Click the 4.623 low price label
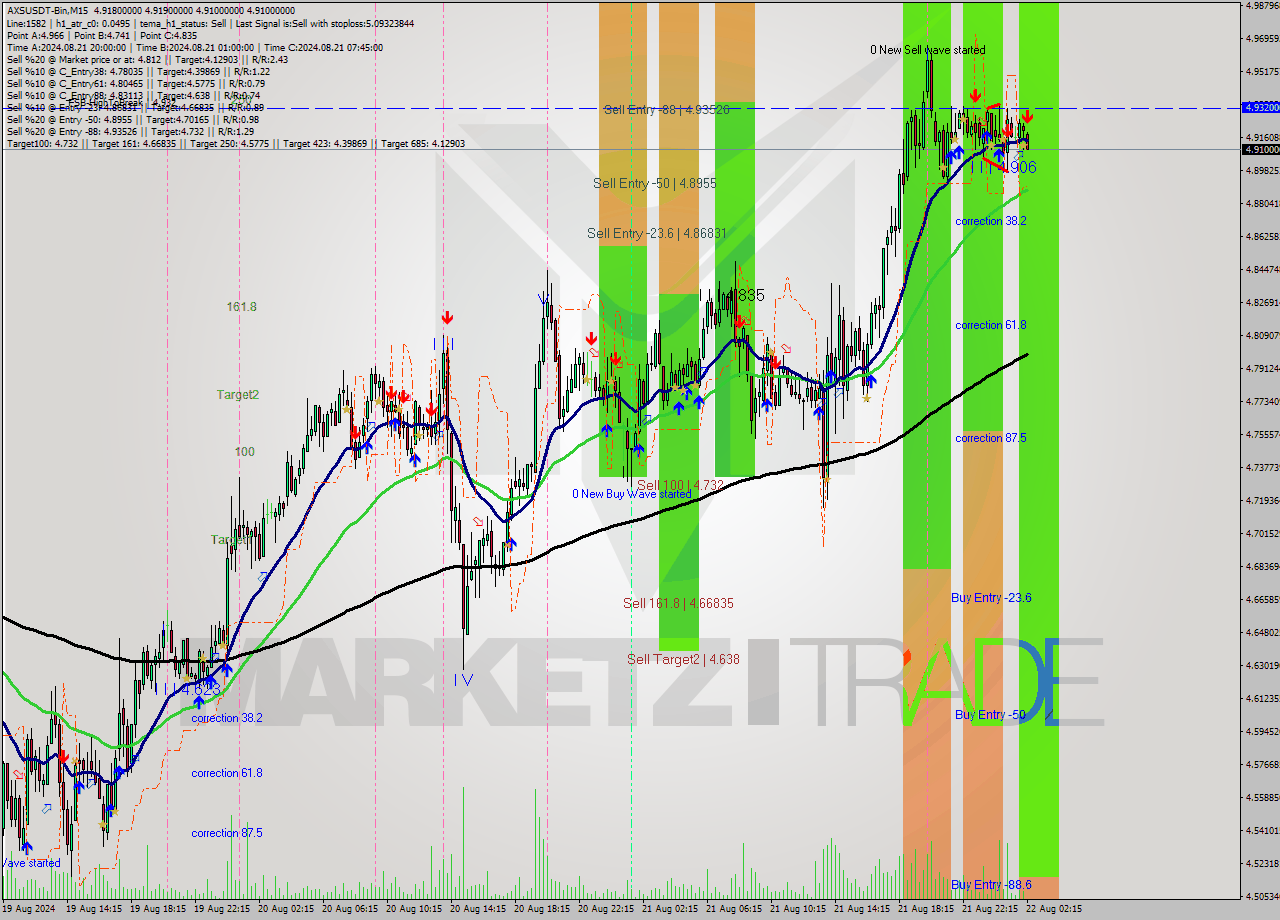Image resolution: width=1280 pixels, height=920 pixels. coord(201,689)
